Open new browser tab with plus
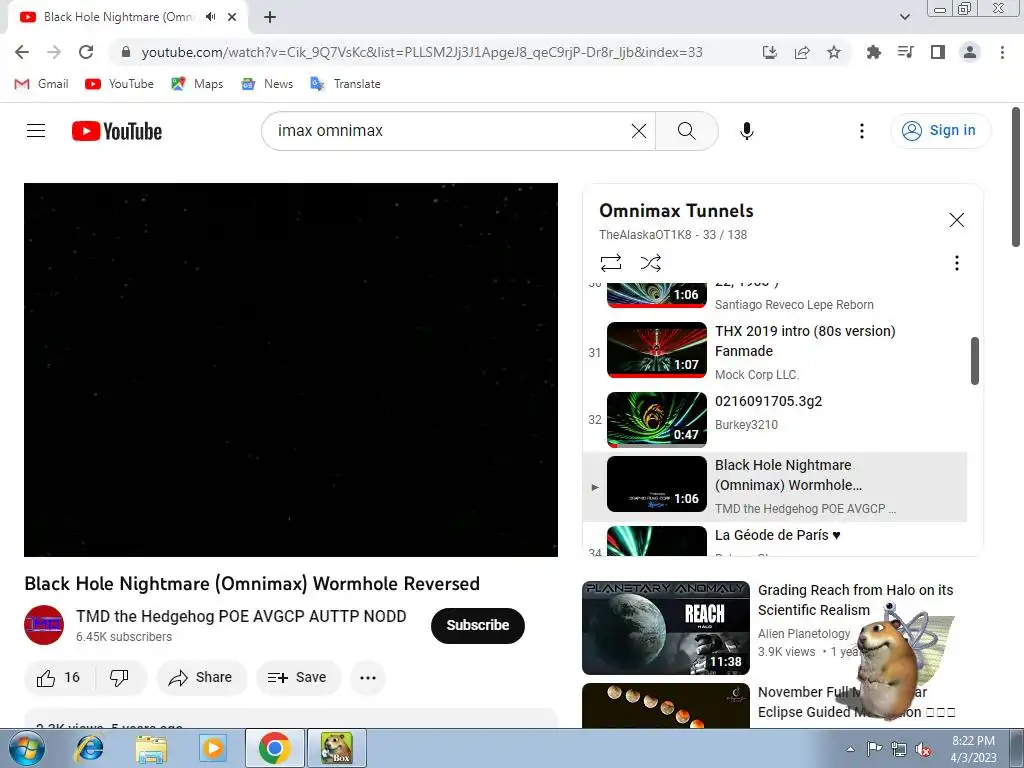The width and height of the screenshot is (1024, 768). tap(270, 17)
